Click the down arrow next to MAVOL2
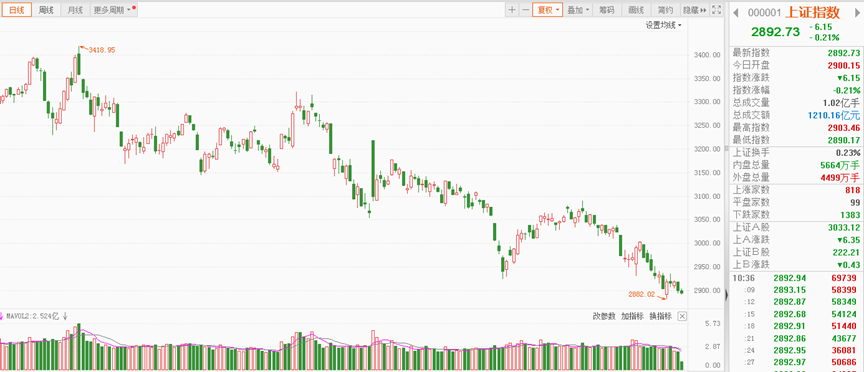Screen dimensions: 864x372 point(65,316)
